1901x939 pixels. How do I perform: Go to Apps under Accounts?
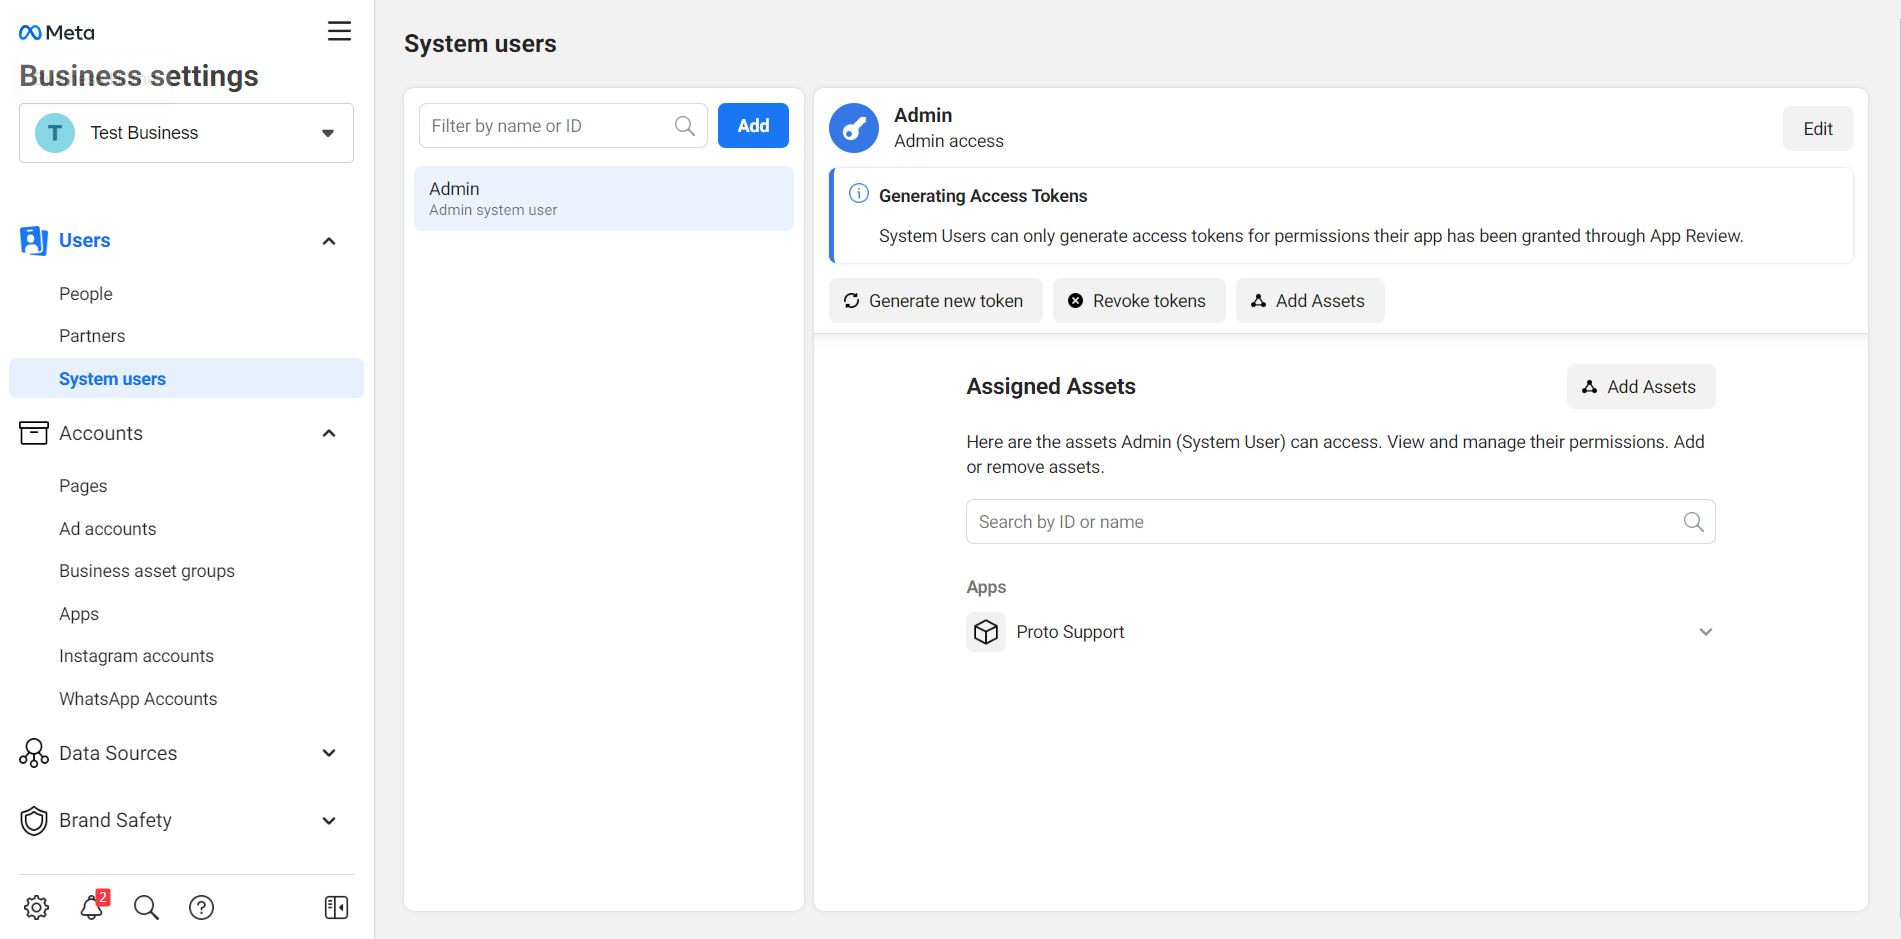tap(79, 614)
